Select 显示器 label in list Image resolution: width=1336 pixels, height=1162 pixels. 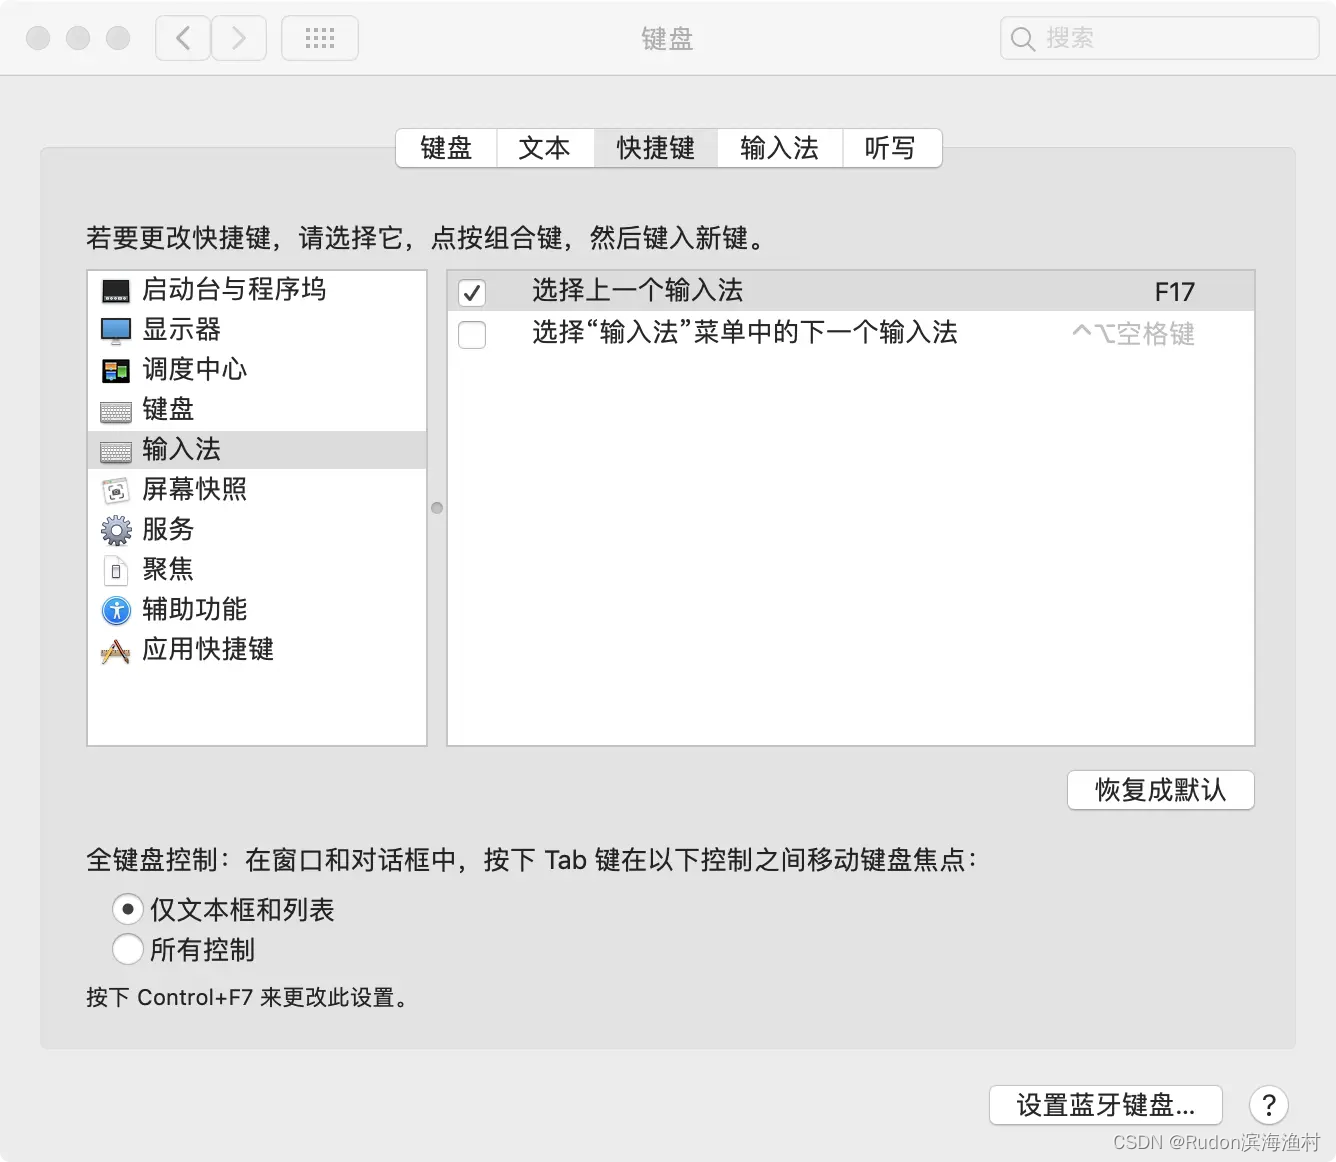[181, 330]
